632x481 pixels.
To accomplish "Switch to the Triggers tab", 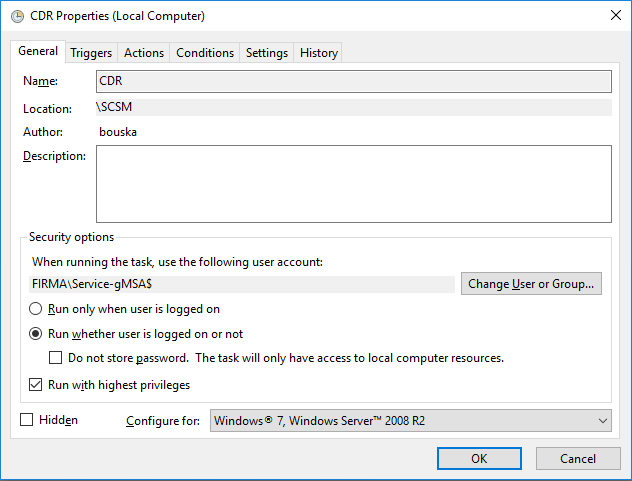I will pyautogui.click(x=92, y=53).
